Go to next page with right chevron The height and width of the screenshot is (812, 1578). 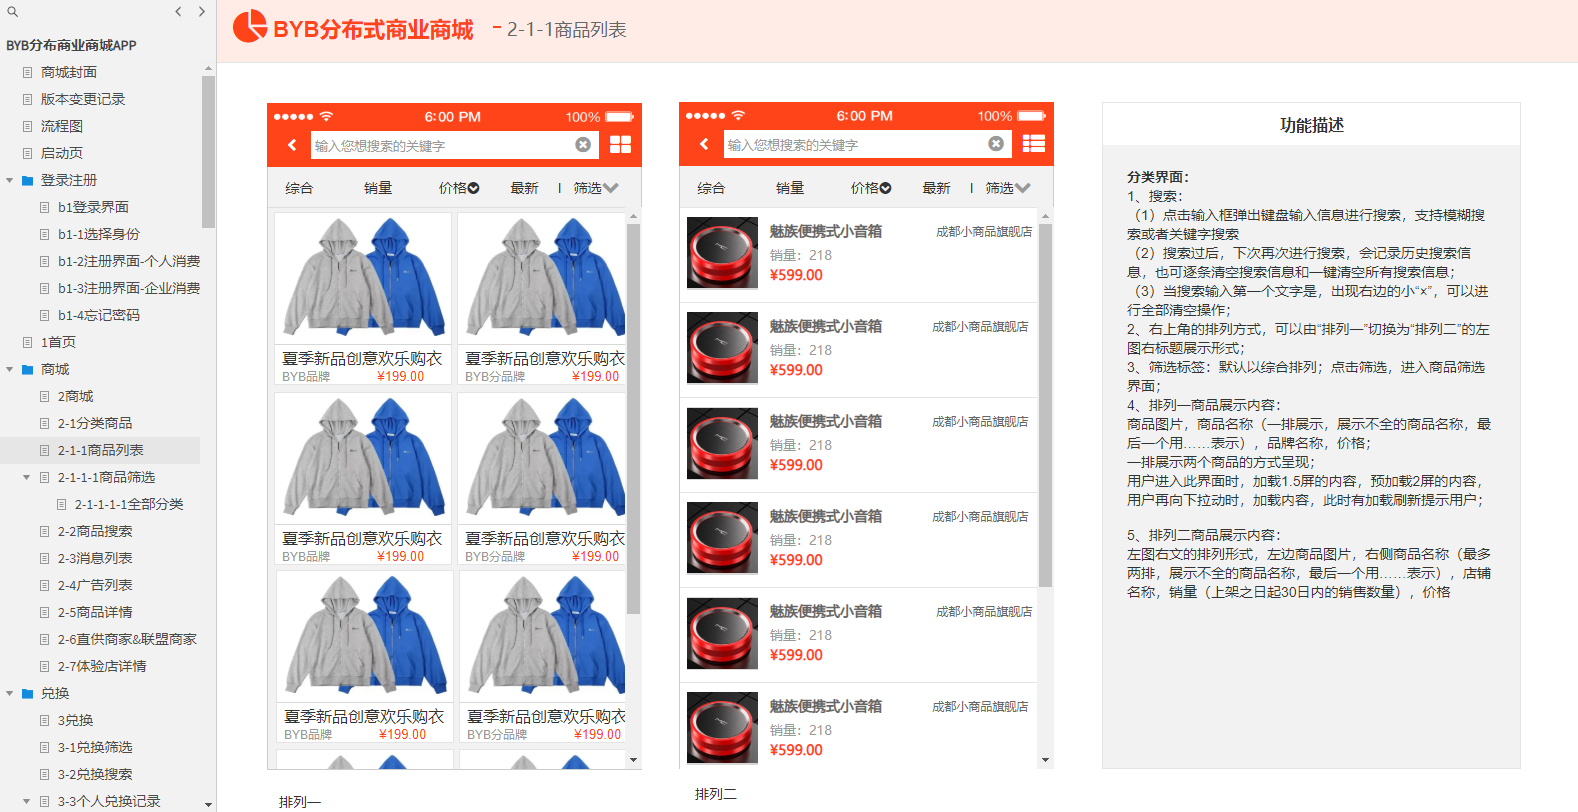(201, 12)
